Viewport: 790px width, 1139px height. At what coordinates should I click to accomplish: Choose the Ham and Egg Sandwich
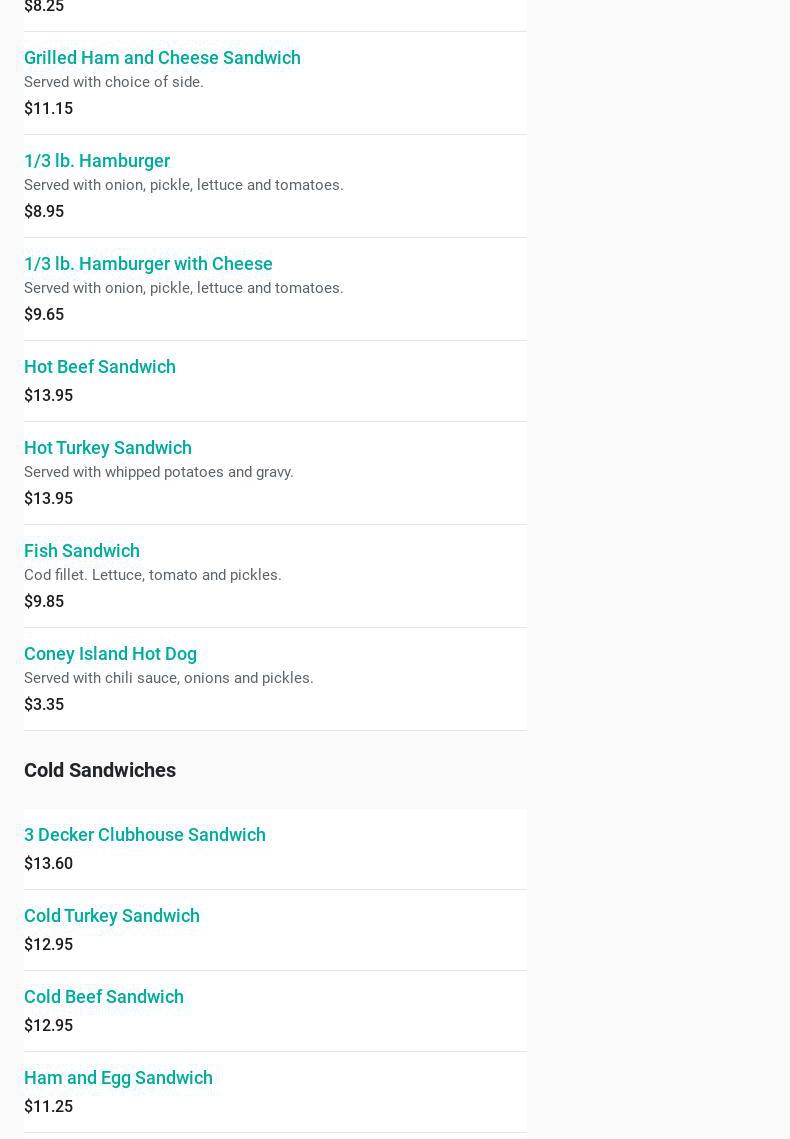118,1078
